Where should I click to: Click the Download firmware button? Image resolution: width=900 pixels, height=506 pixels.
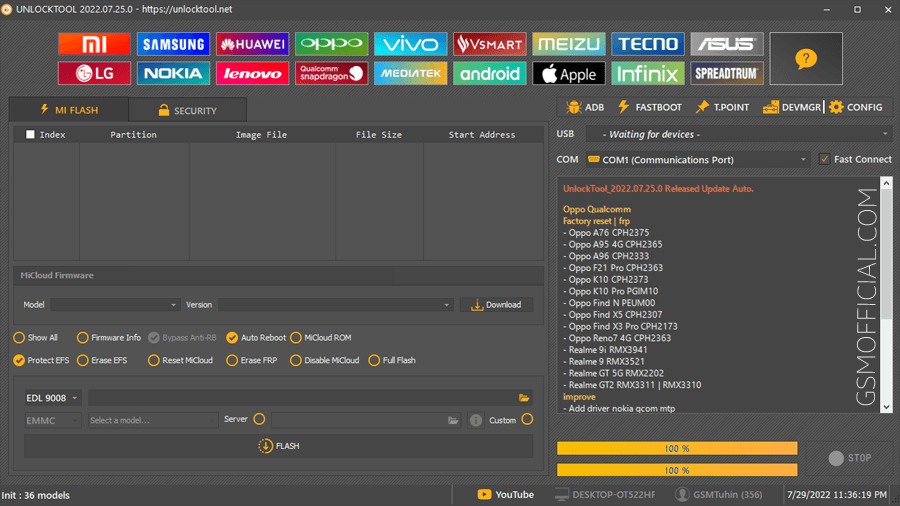pos(496,305)
